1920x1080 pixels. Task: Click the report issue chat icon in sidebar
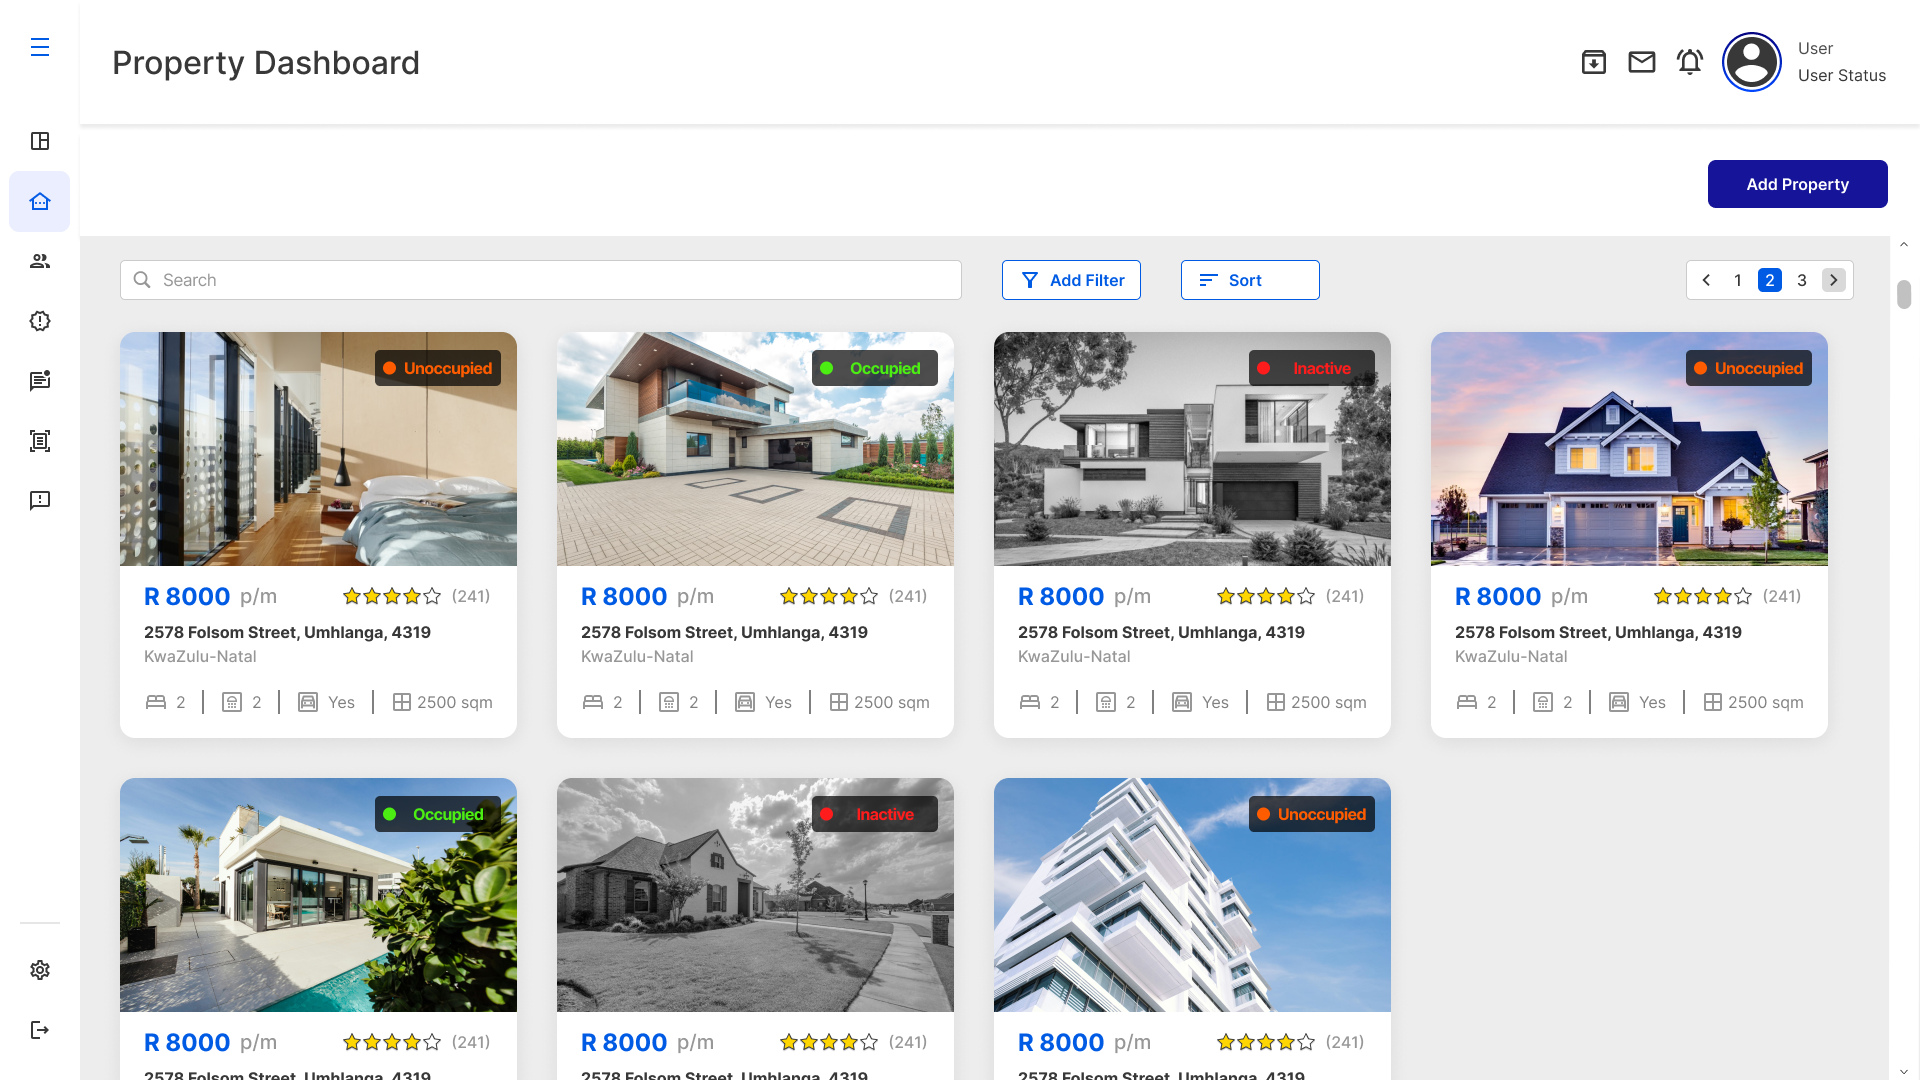click(x=40, y=501)
